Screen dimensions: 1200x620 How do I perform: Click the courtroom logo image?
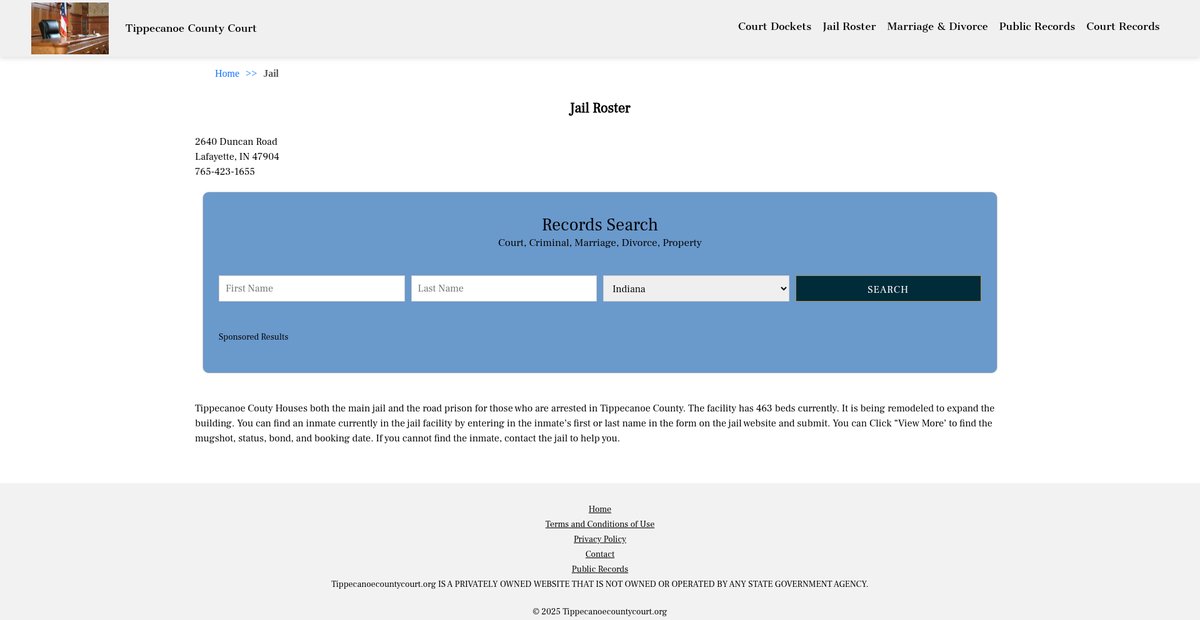coord(70,28)
